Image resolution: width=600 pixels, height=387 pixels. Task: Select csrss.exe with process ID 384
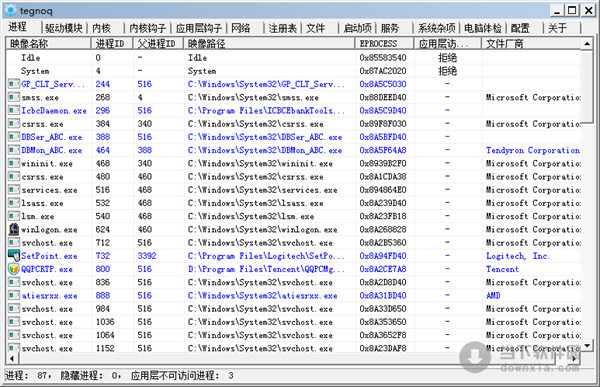point(293,124)
